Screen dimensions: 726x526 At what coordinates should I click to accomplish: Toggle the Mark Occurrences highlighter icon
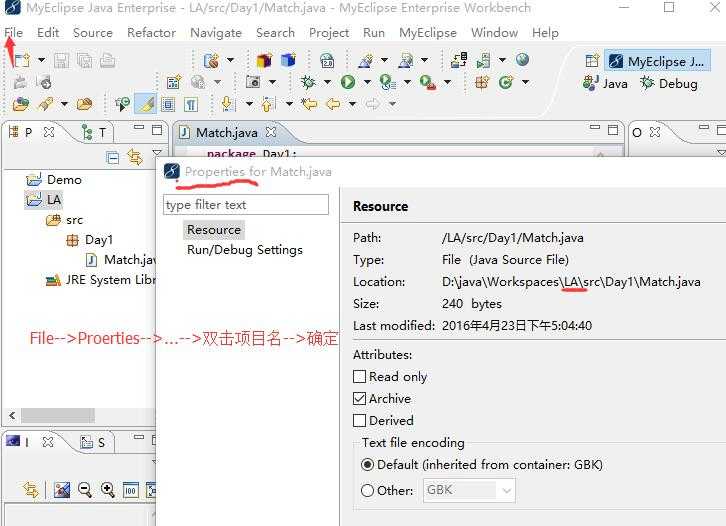click(145, 104)
